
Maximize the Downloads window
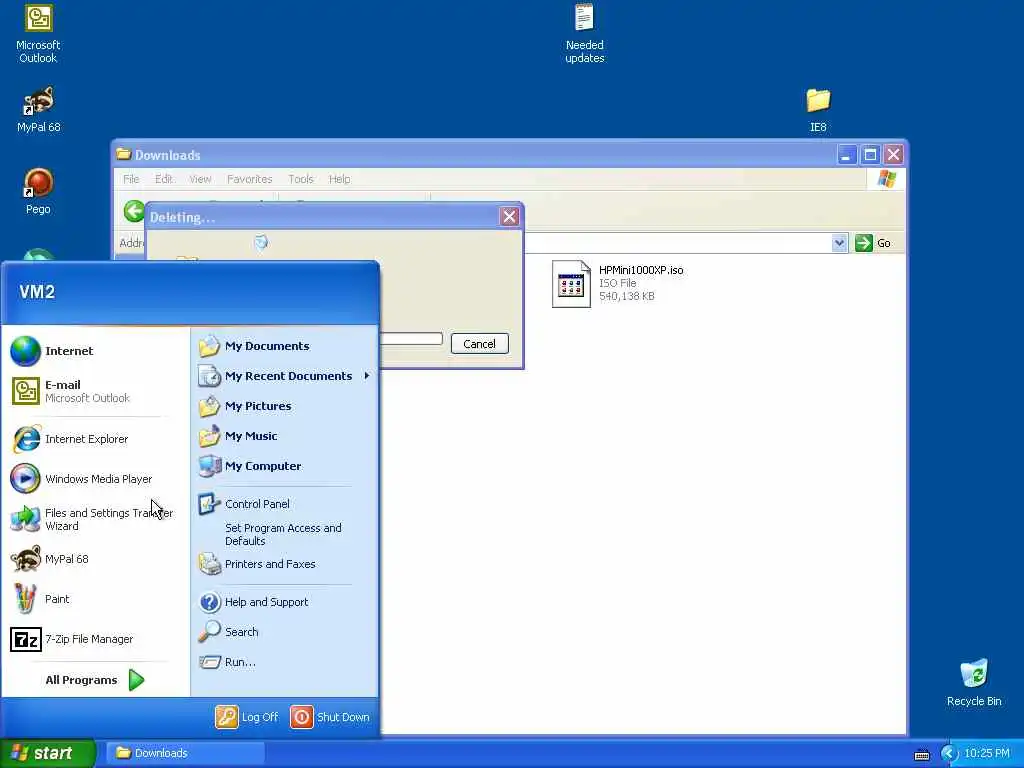[x=870, y=155]
